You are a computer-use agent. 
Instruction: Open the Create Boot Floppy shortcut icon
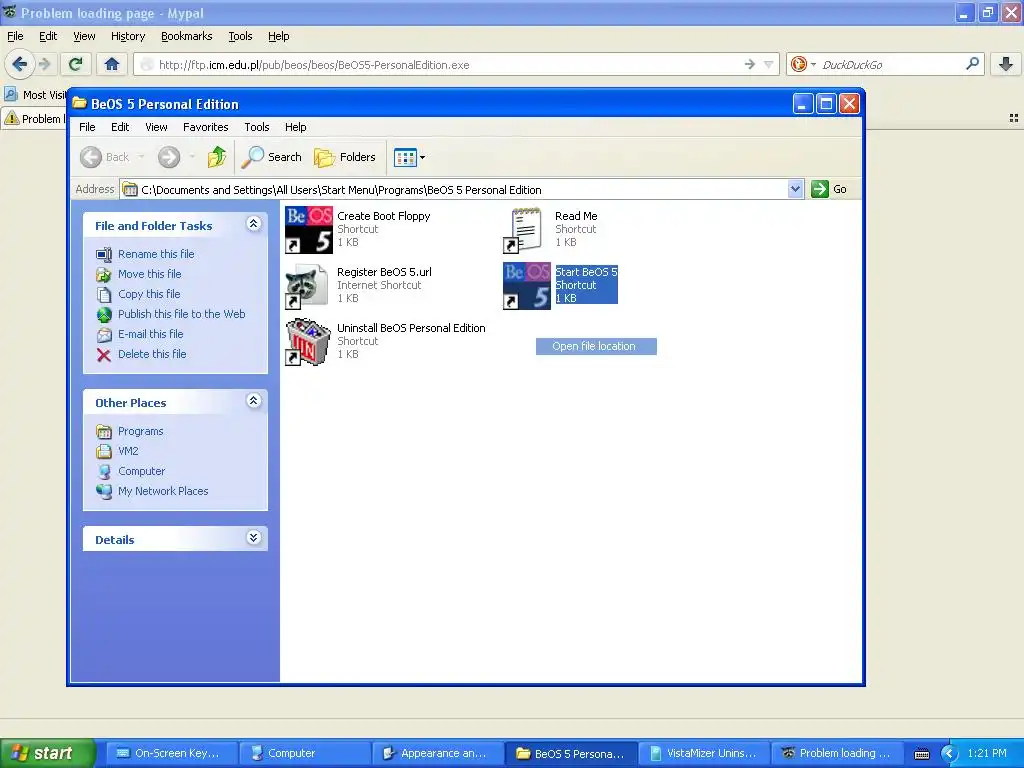pos(309,230)
